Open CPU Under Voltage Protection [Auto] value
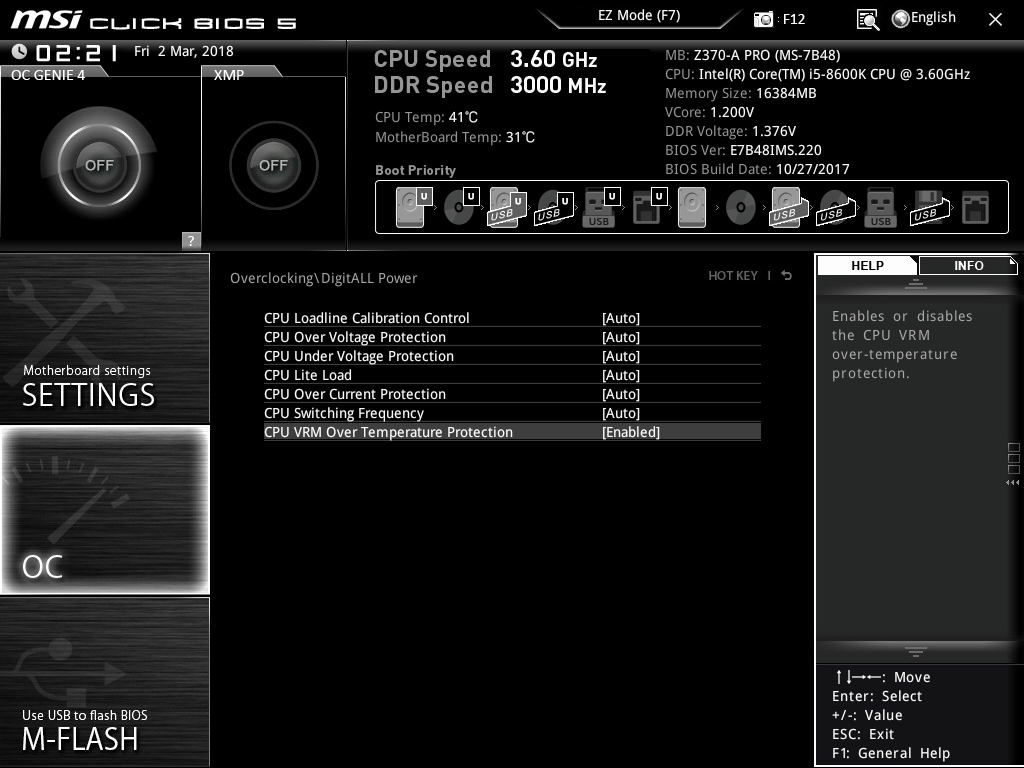The image size is (1024, 768). (621, 356)
